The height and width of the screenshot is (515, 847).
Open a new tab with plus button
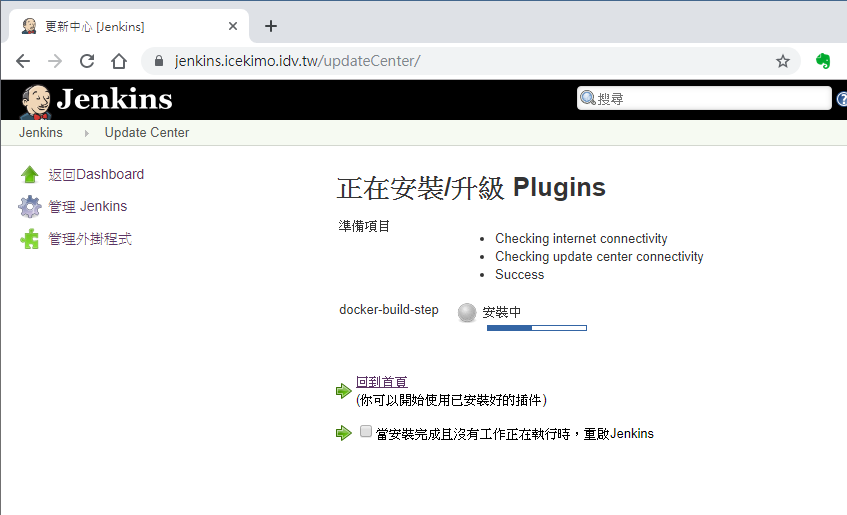tap(271, 26)
